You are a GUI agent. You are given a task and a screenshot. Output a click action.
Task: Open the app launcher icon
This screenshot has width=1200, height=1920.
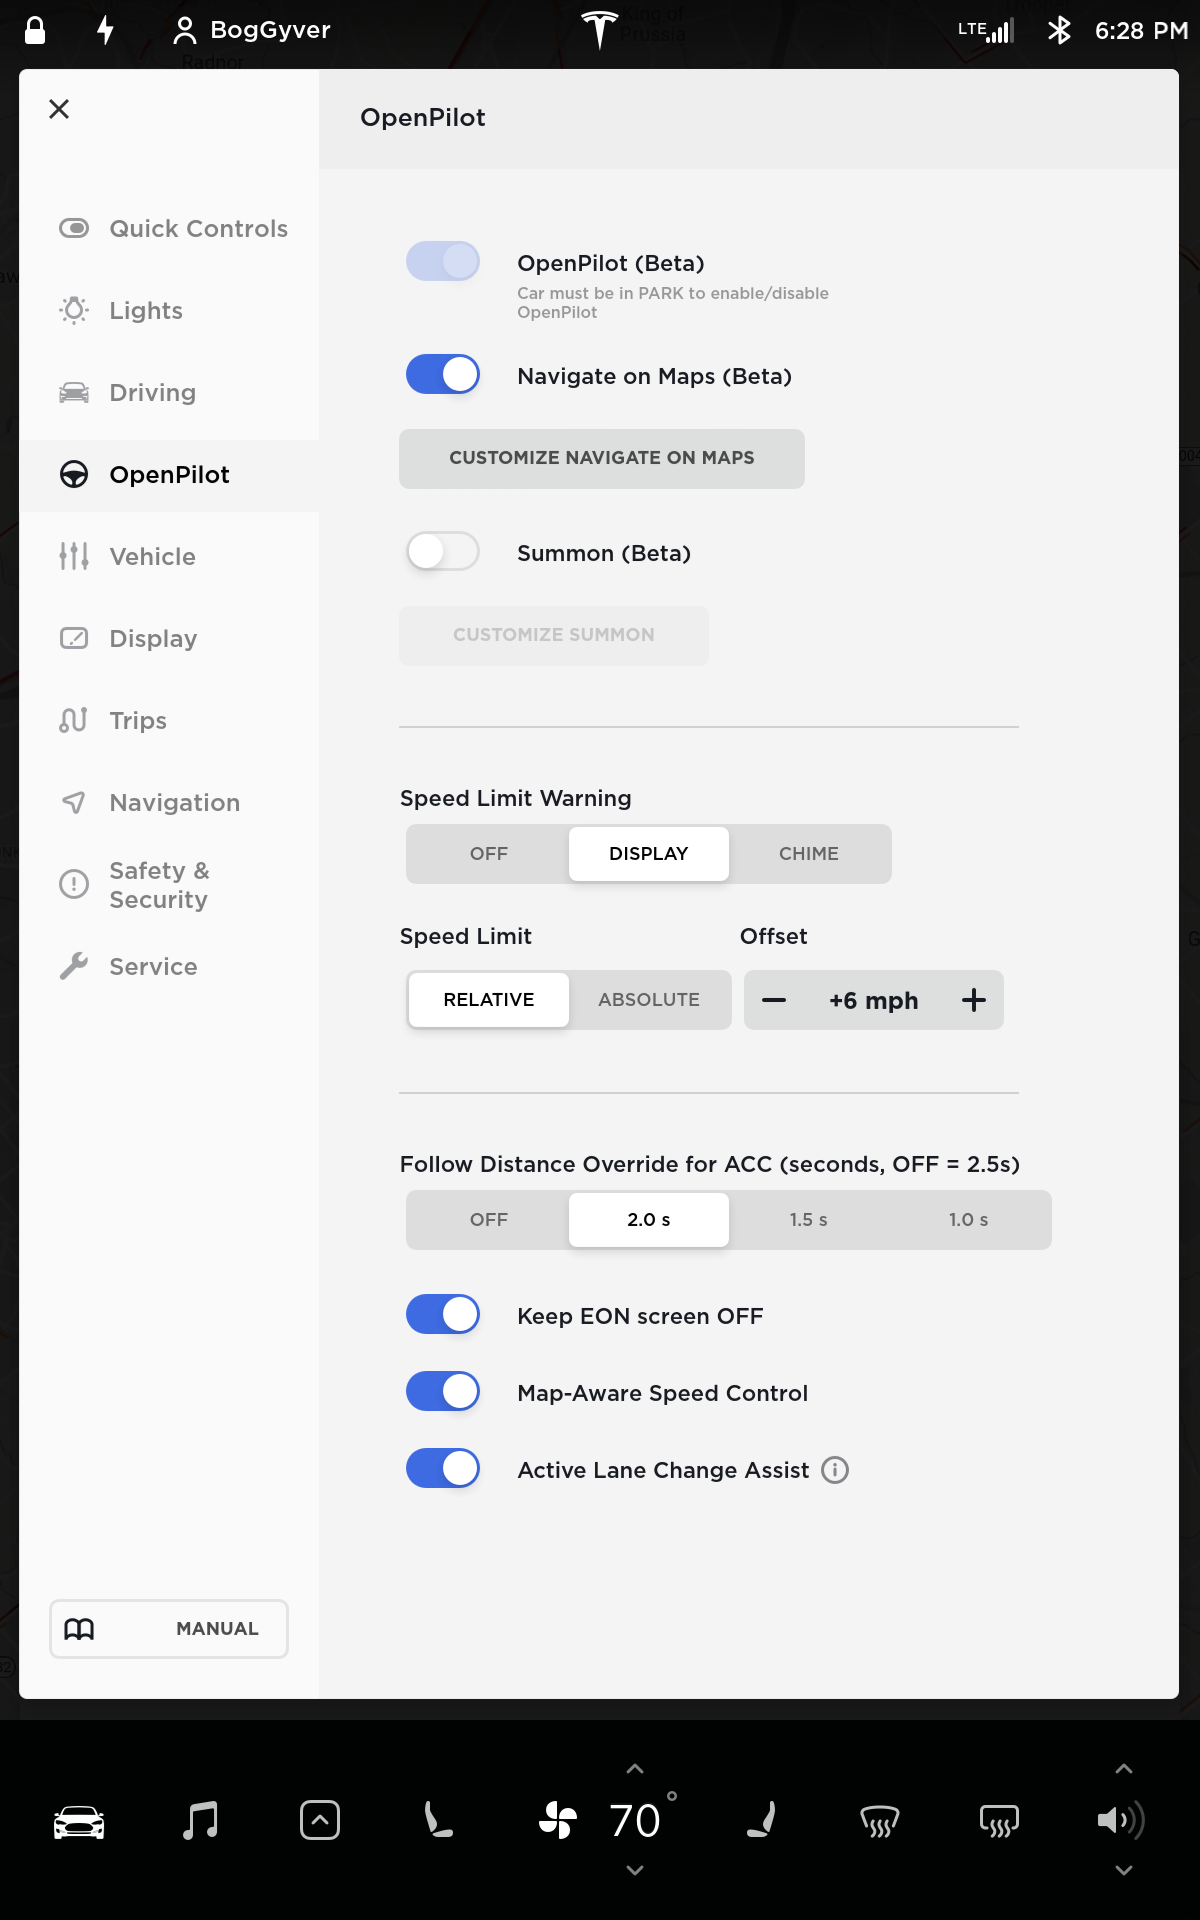(x=320, y=1820)
